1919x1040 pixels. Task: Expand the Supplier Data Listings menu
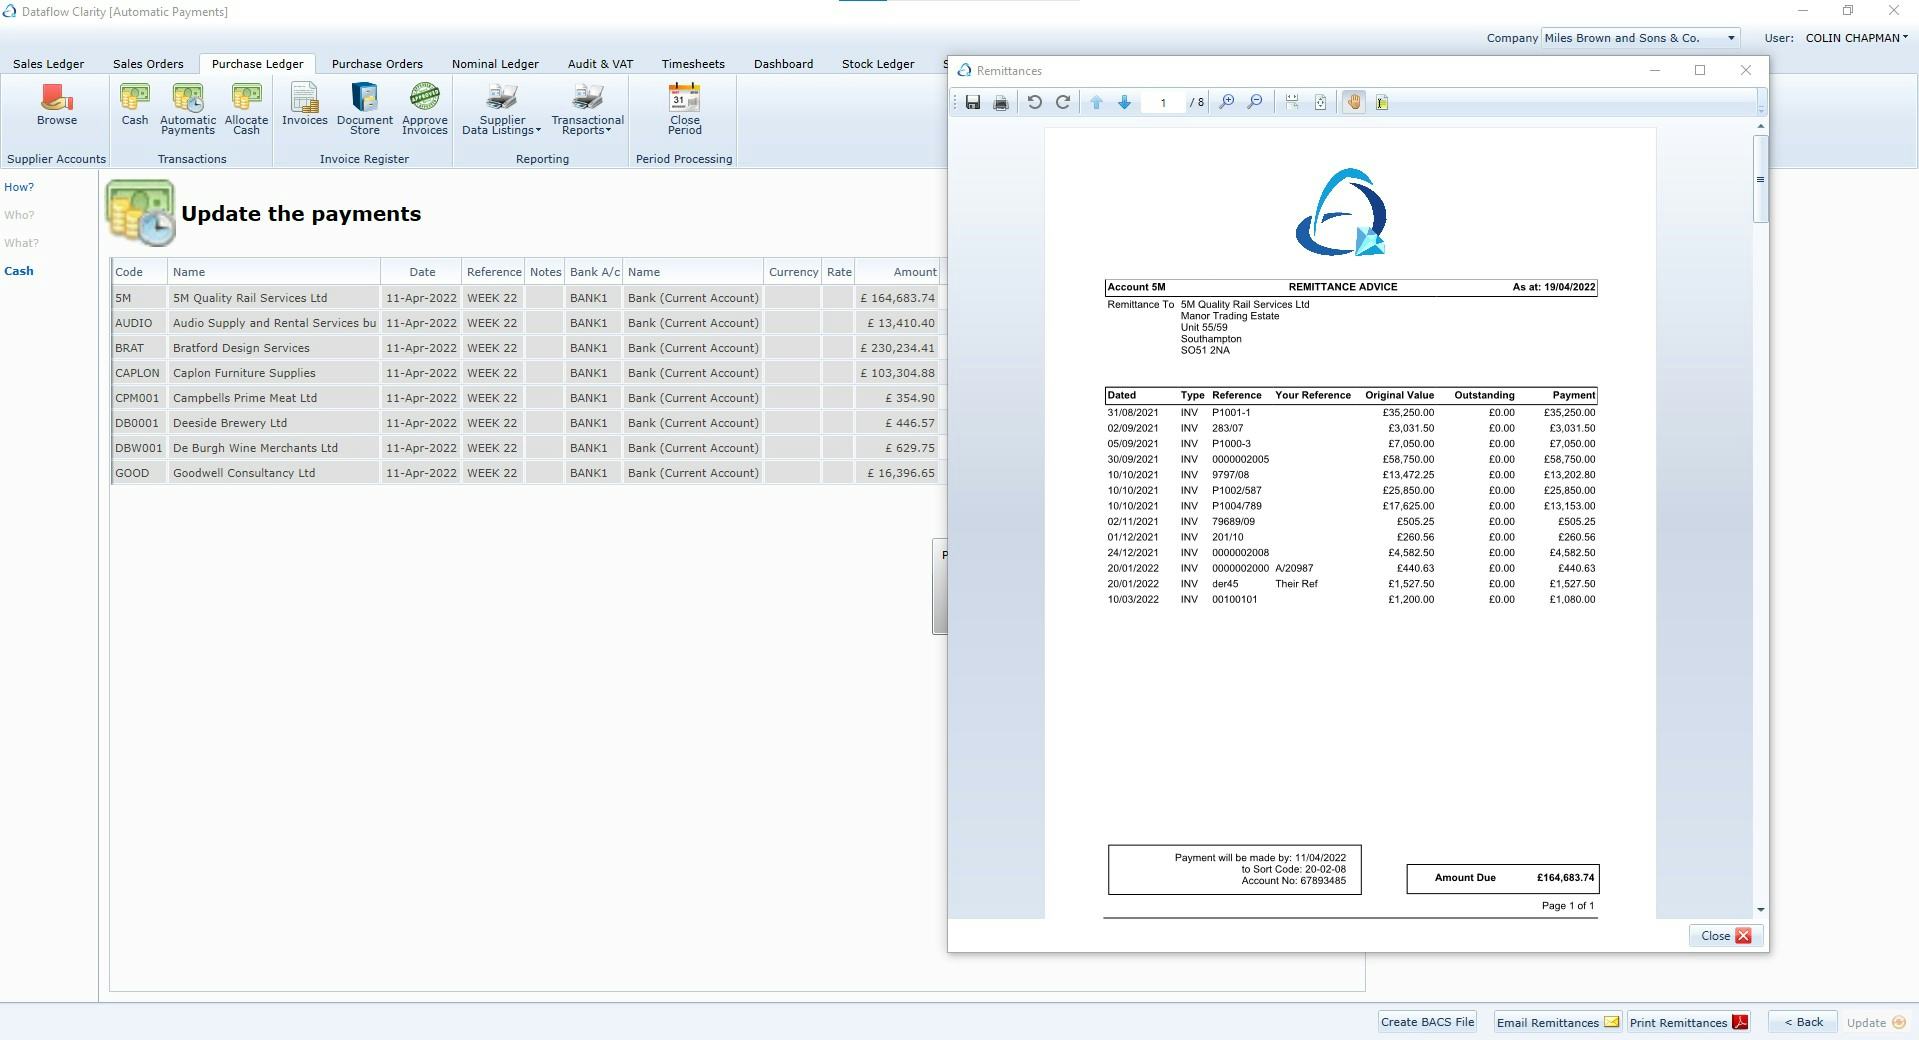tap(501, 109)
